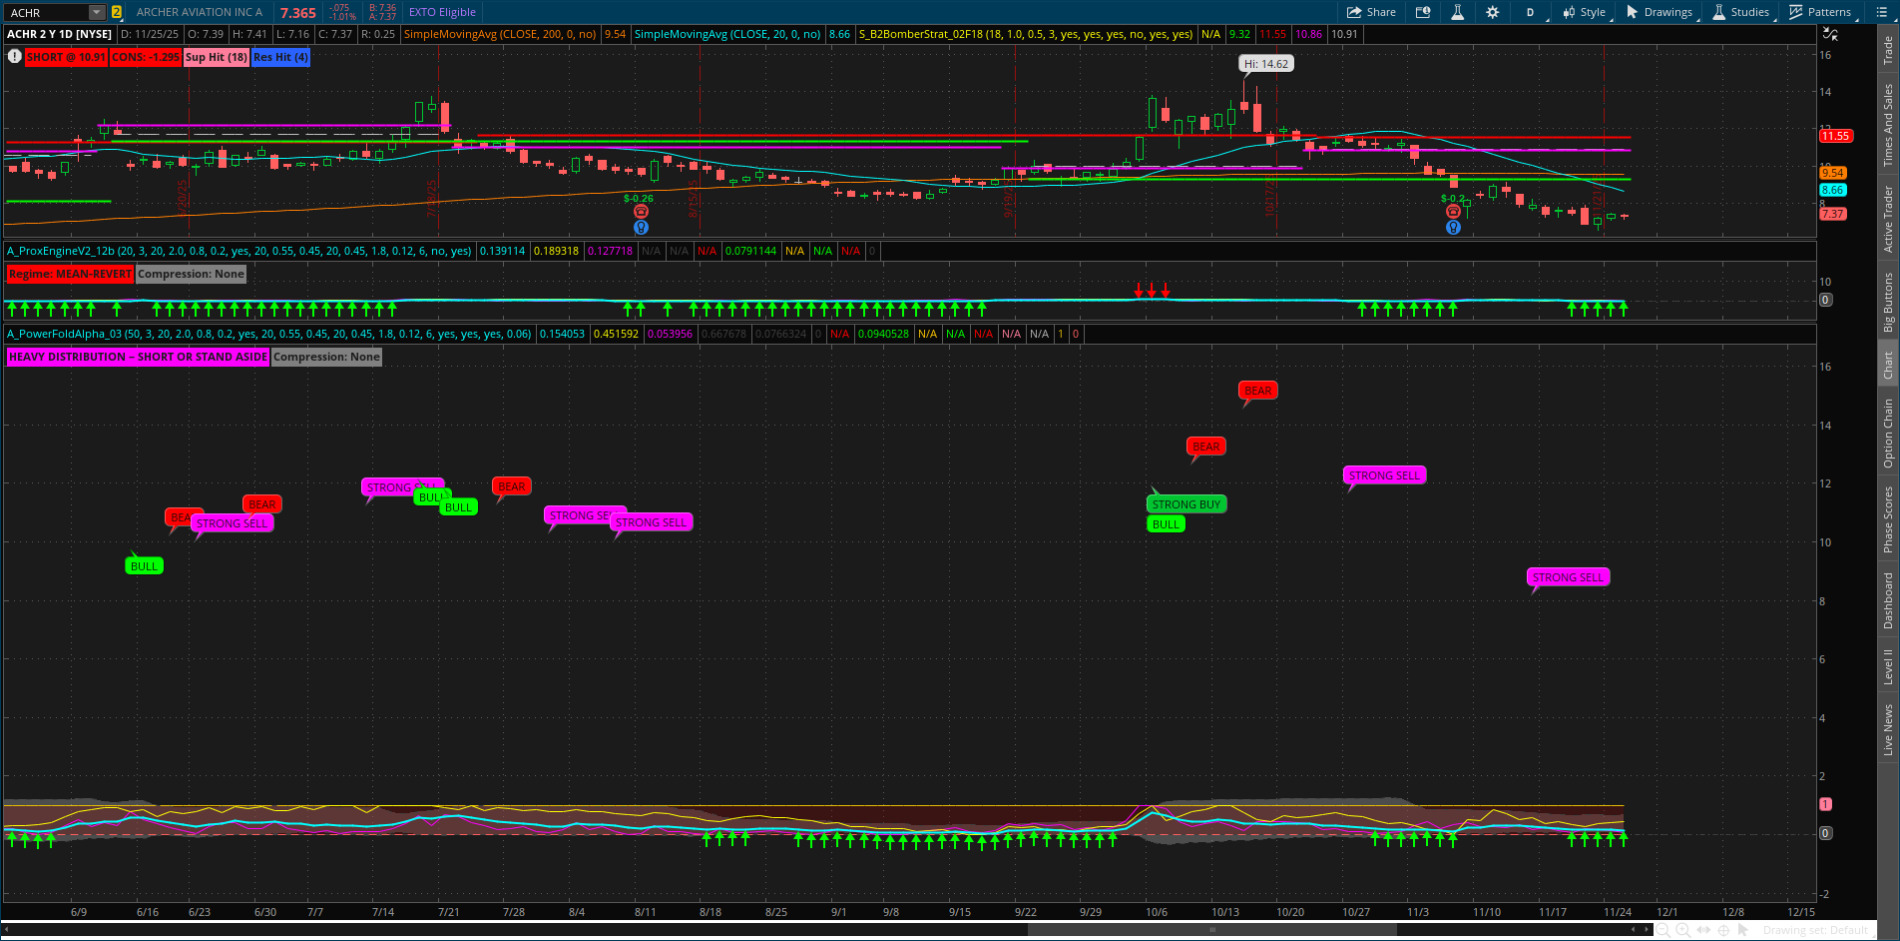1900x941 pixels.
Task: Expand the Studies dropdown menu
Action: click(x=1741, y=12)
